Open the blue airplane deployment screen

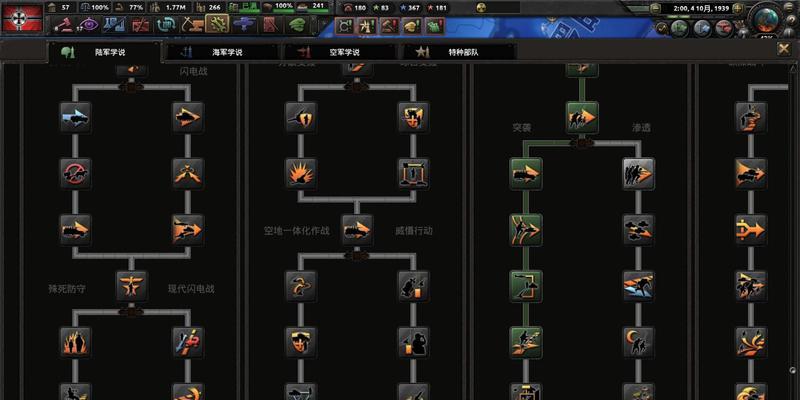tap(245, 23)
